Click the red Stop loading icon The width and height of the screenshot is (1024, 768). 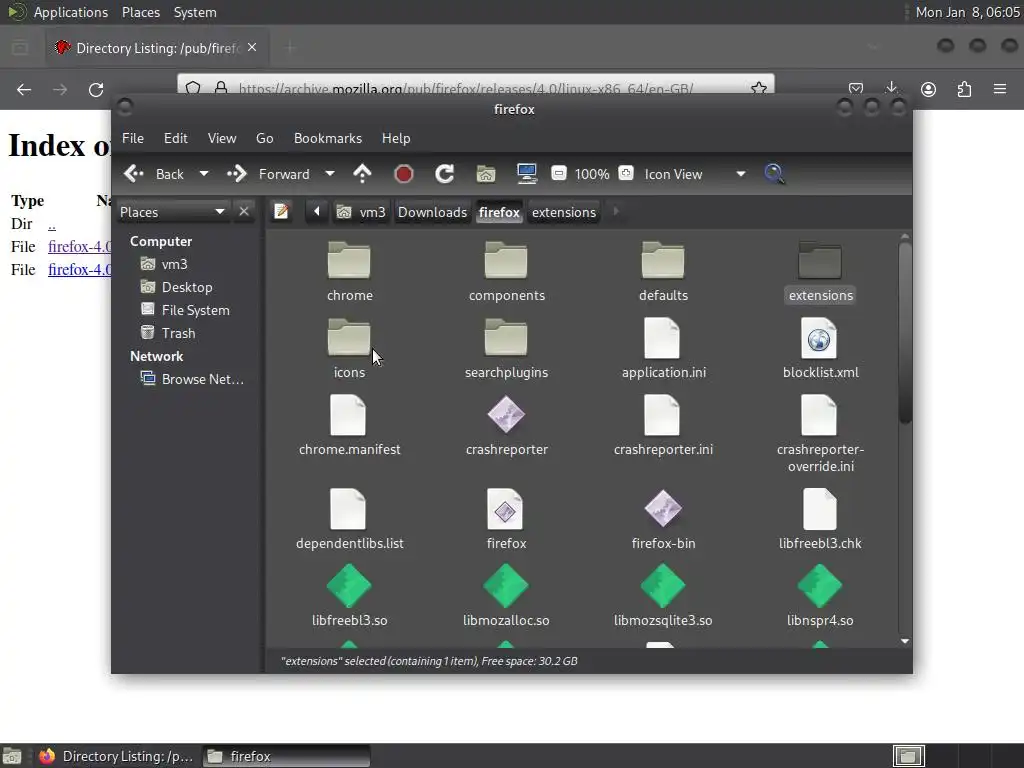pos(404,174)
